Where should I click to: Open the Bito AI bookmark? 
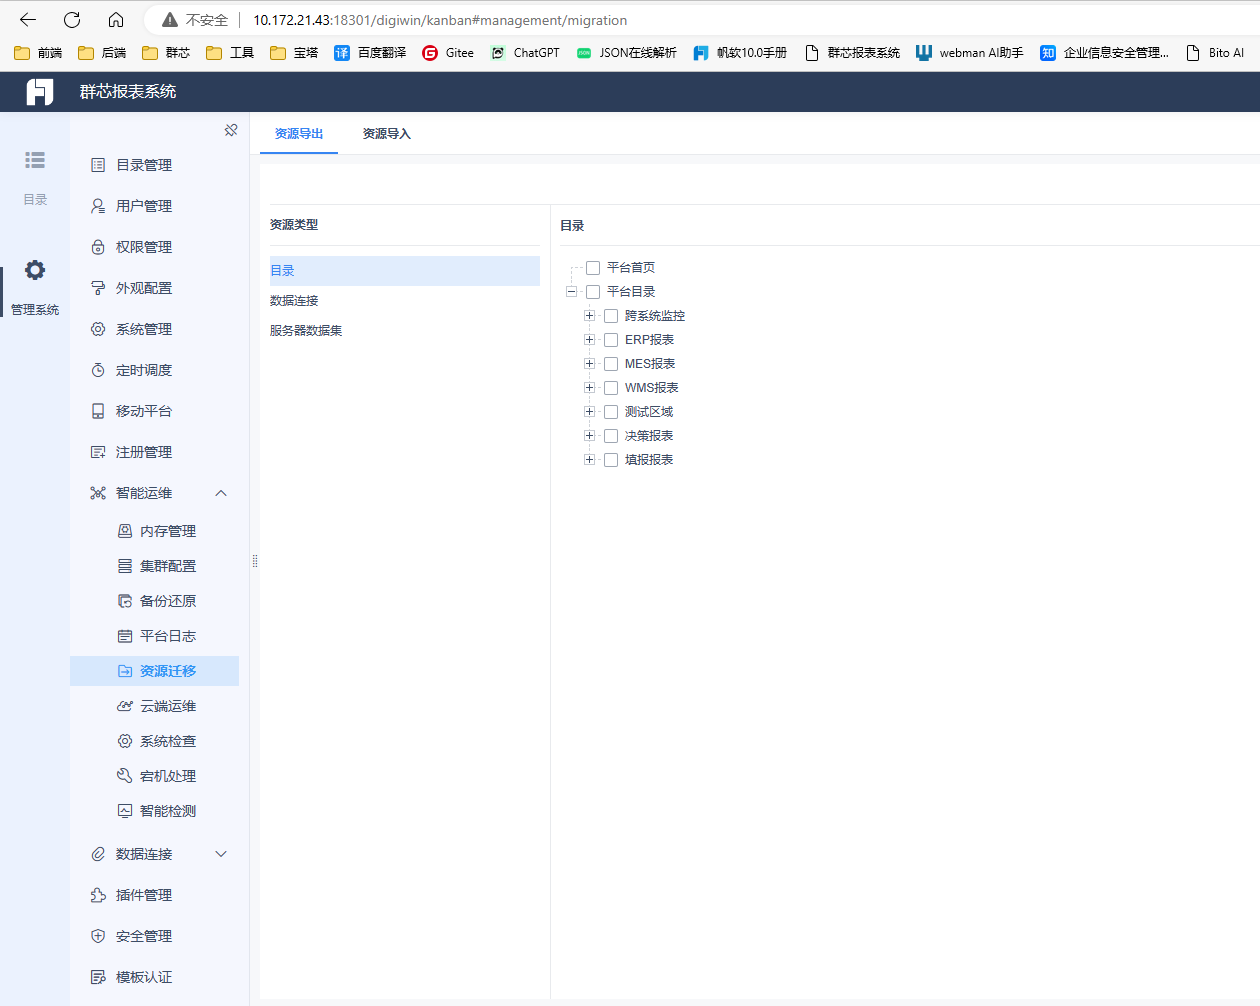click(x=1215, y=53)
